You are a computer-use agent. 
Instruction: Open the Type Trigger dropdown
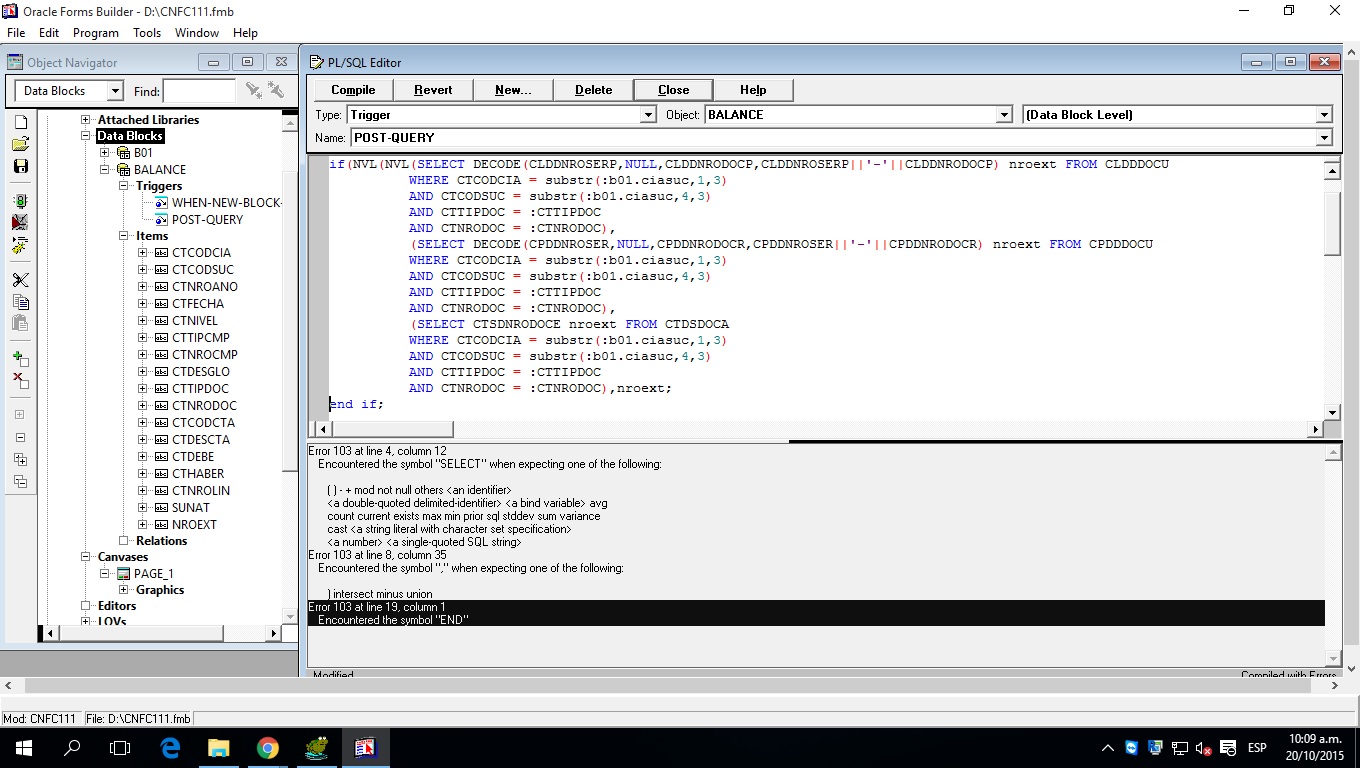tap(647, 115)
